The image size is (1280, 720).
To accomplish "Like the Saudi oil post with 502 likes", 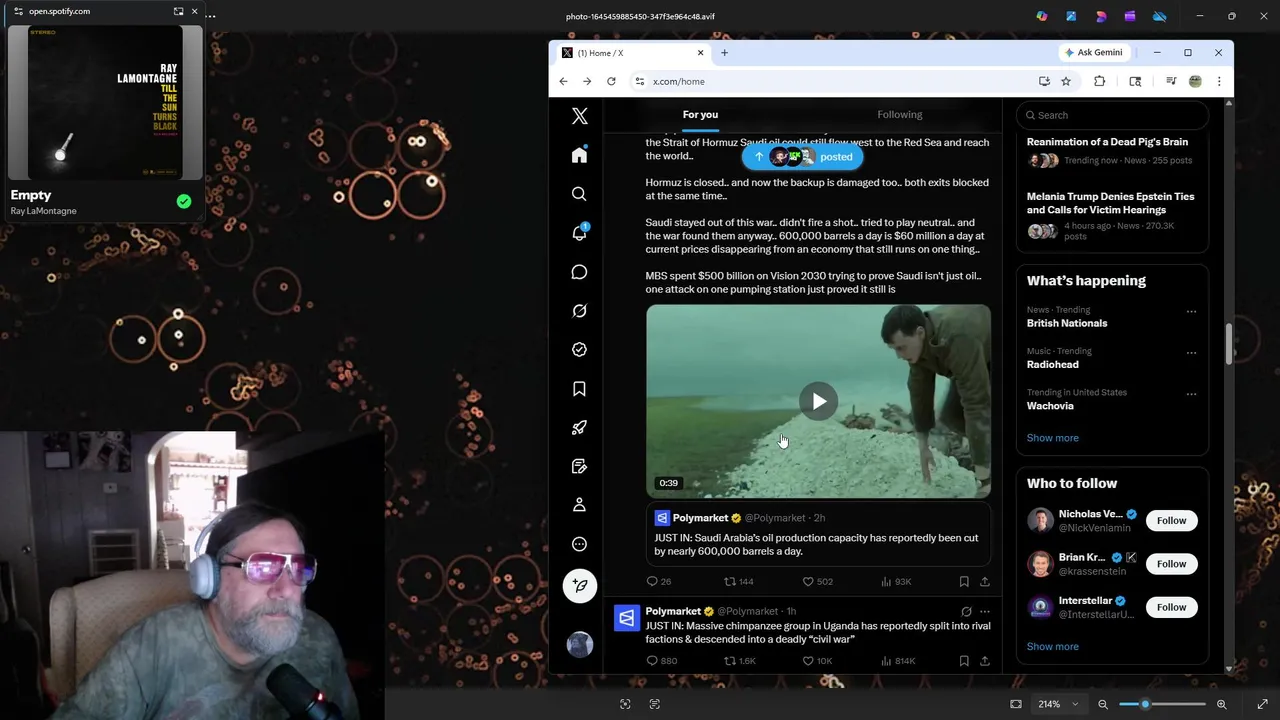I will 818,581.
